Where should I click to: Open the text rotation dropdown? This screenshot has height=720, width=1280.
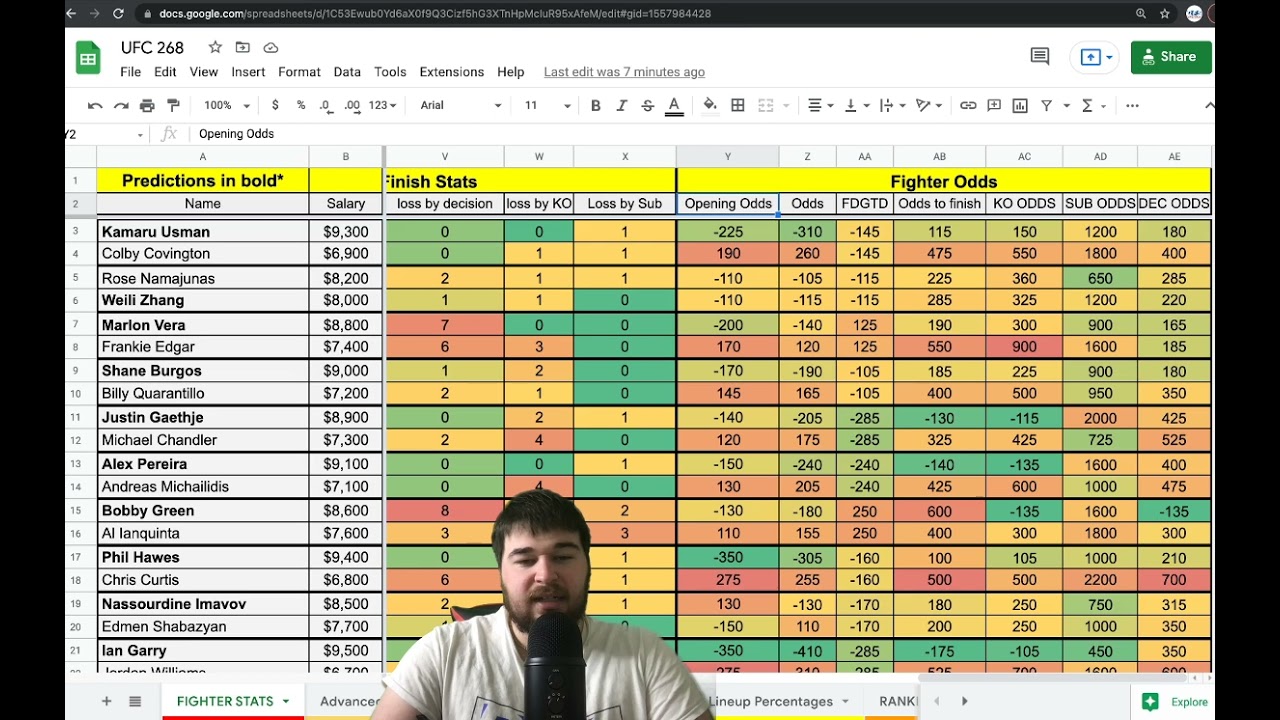click(x=929, y=105)
